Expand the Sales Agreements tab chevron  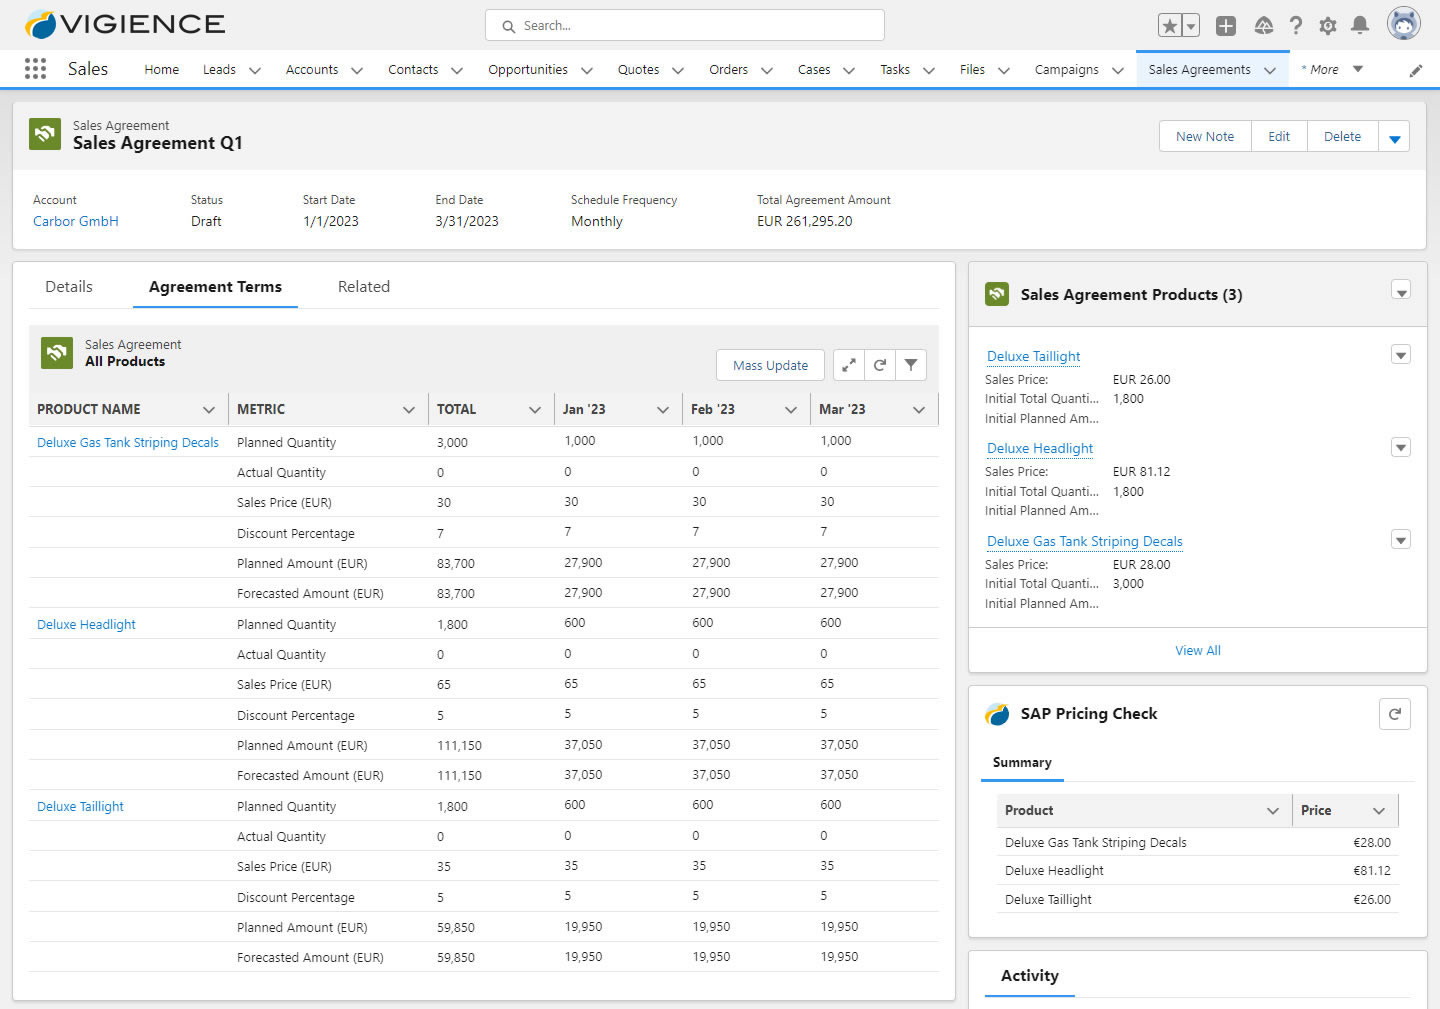(x=1270, y=70)
